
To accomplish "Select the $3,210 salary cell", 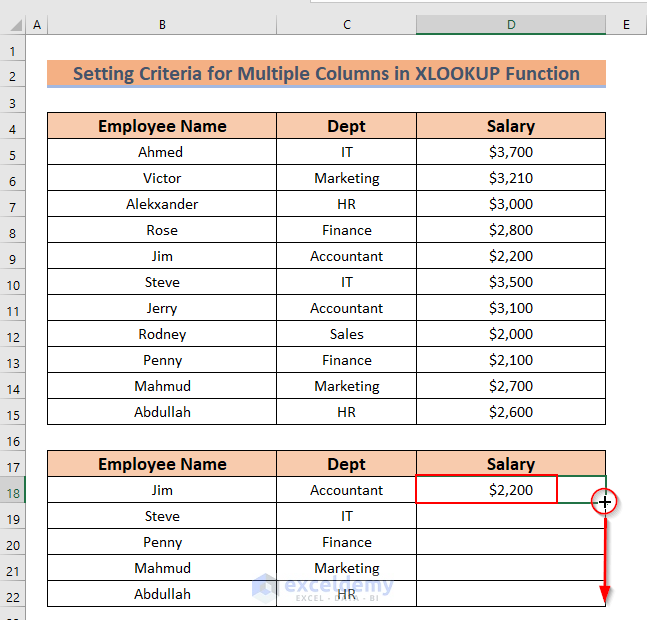I will pos(511,178).
